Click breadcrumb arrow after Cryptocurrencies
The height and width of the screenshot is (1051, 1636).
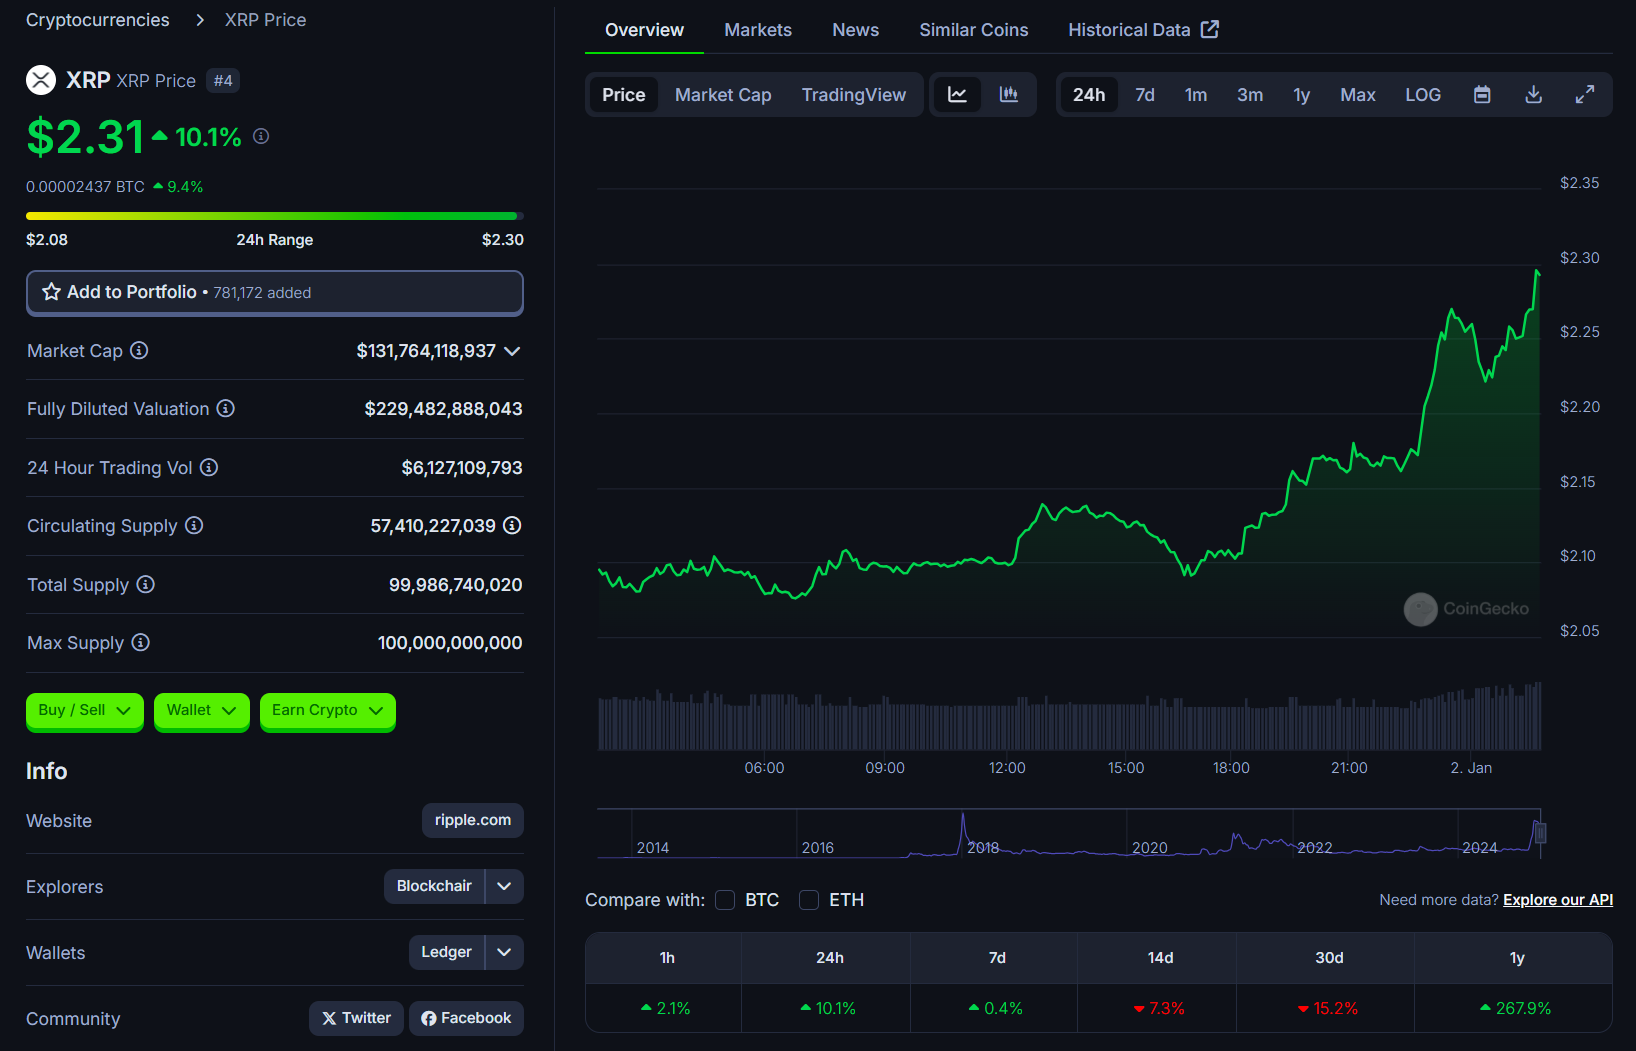[200, 20]
